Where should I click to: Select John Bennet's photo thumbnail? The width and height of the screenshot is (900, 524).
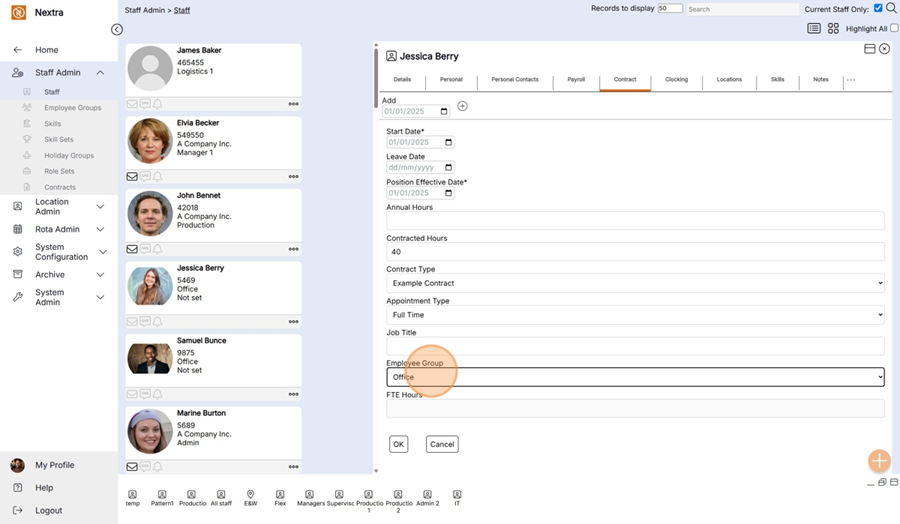point(150,214)
